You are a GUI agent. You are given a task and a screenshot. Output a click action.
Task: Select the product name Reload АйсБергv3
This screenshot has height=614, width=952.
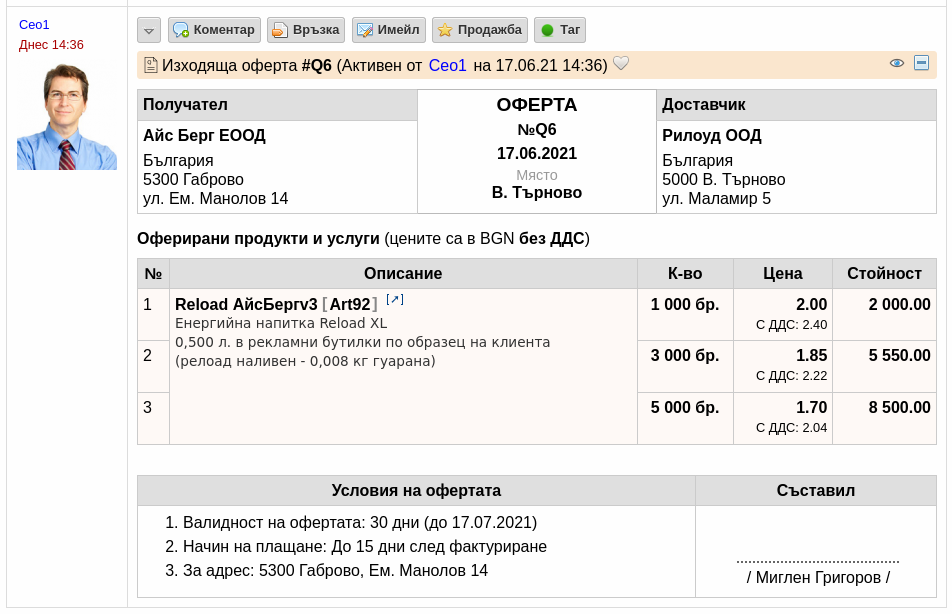(246, 304)
